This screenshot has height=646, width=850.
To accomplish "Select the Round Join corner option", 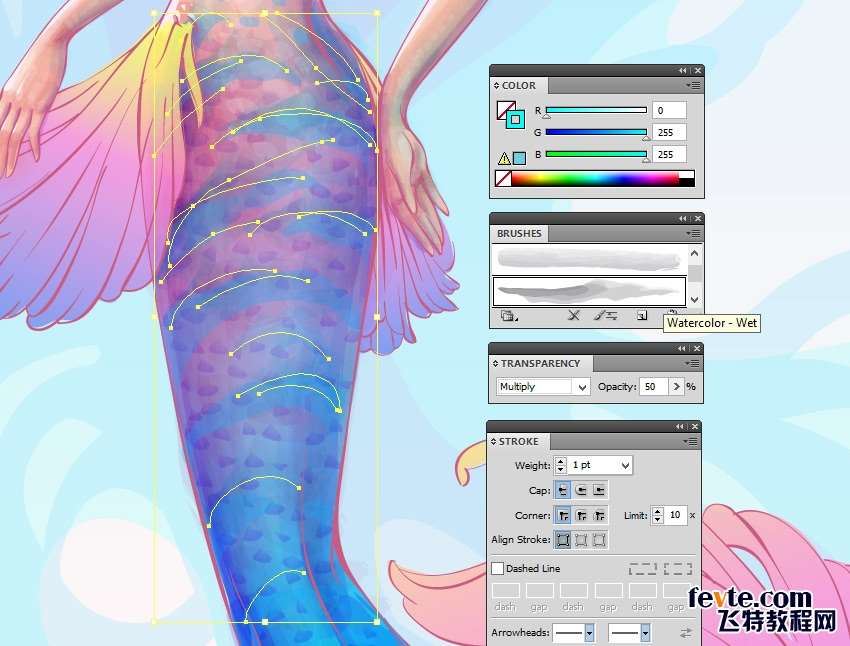I will coord(581,515).
